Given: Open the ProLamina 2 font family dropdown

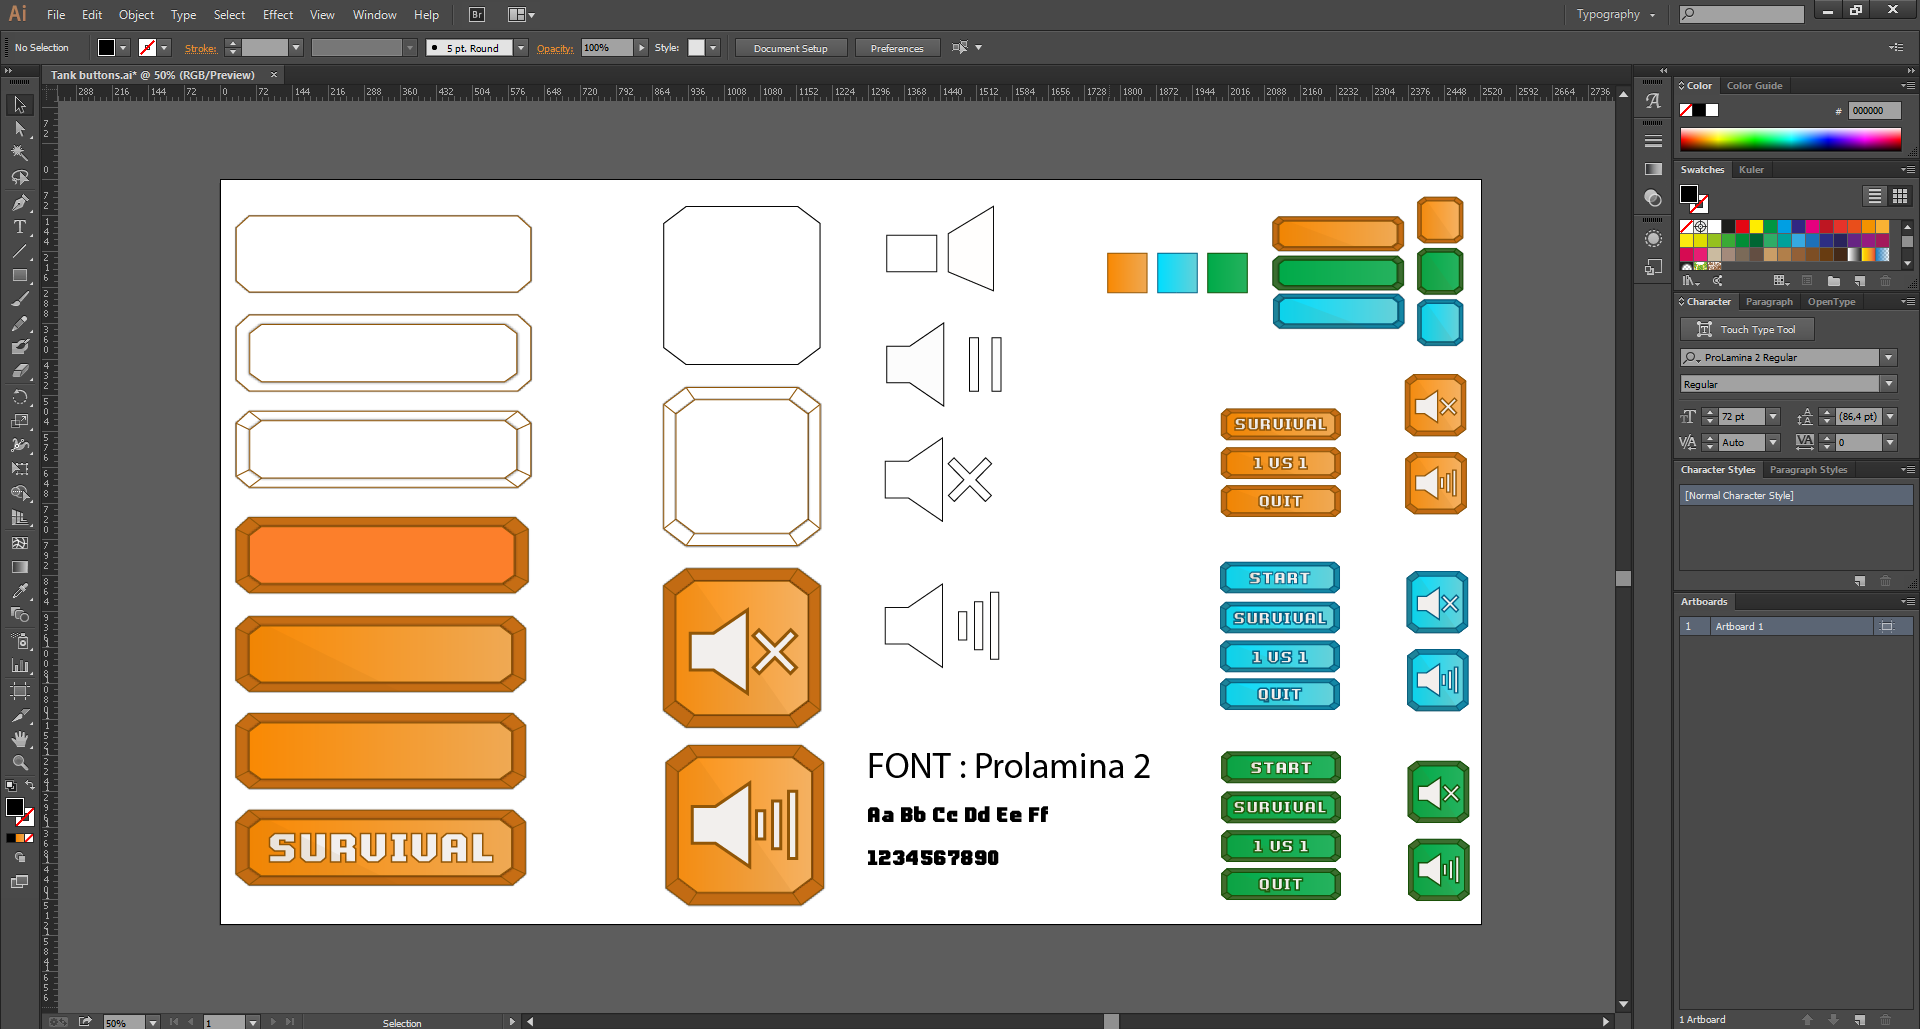Looking at the screenshot, I should click(x=1889, y=357).
